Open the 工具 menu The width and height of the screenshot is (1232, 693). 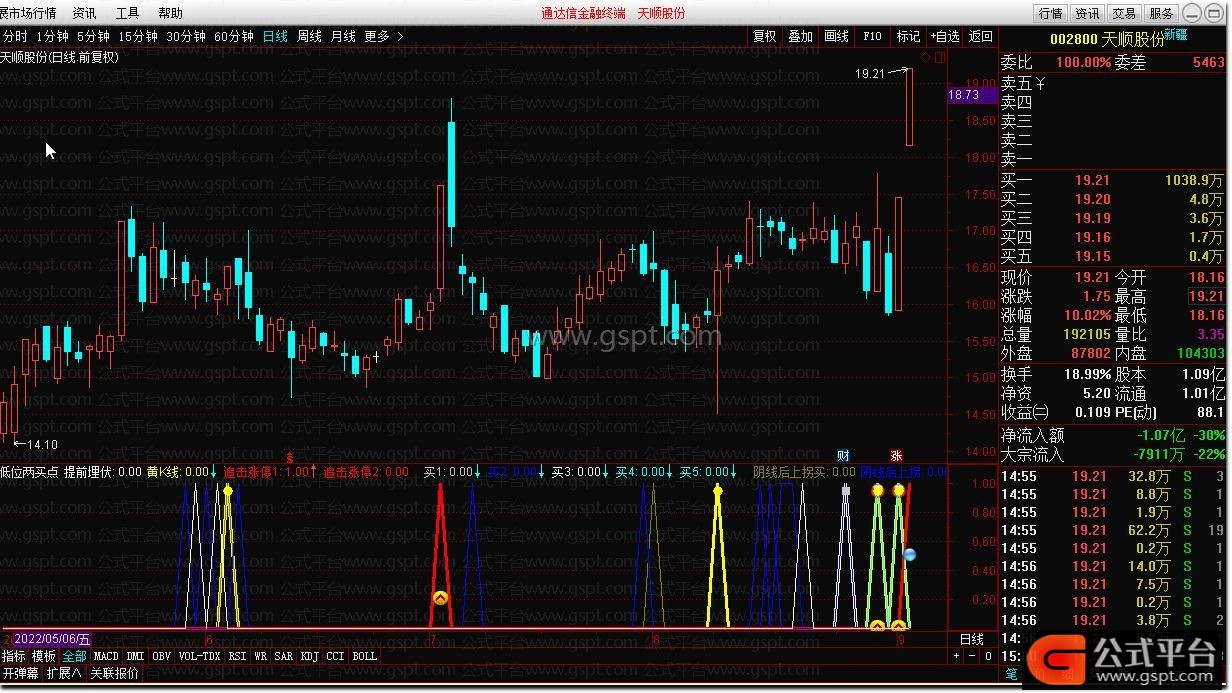point(128,13)
